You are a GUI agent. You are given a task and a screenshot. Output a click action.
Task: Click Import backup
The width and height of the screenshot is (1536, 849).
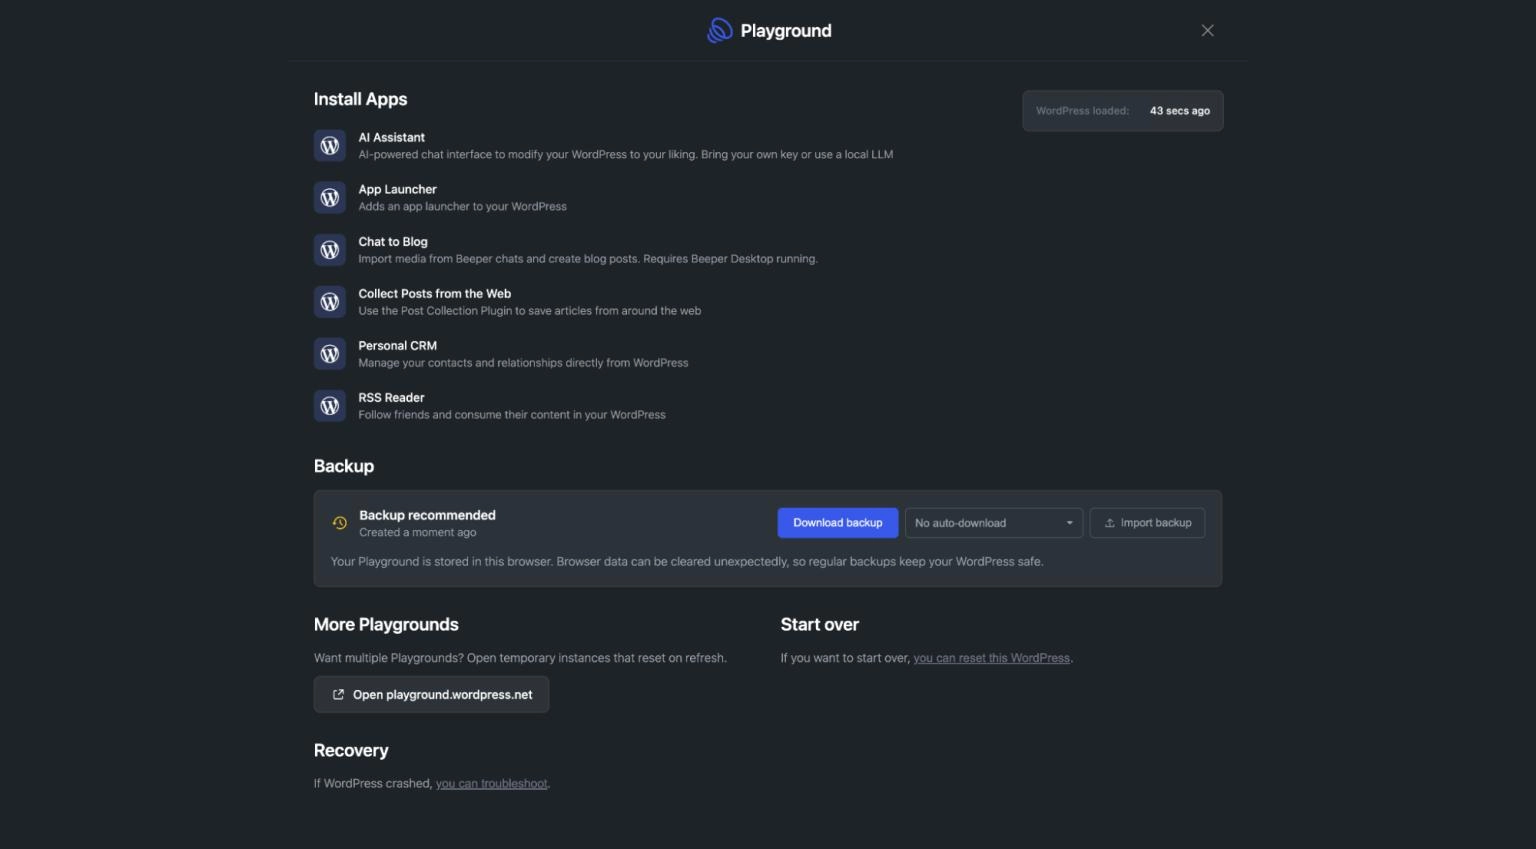1148,522
